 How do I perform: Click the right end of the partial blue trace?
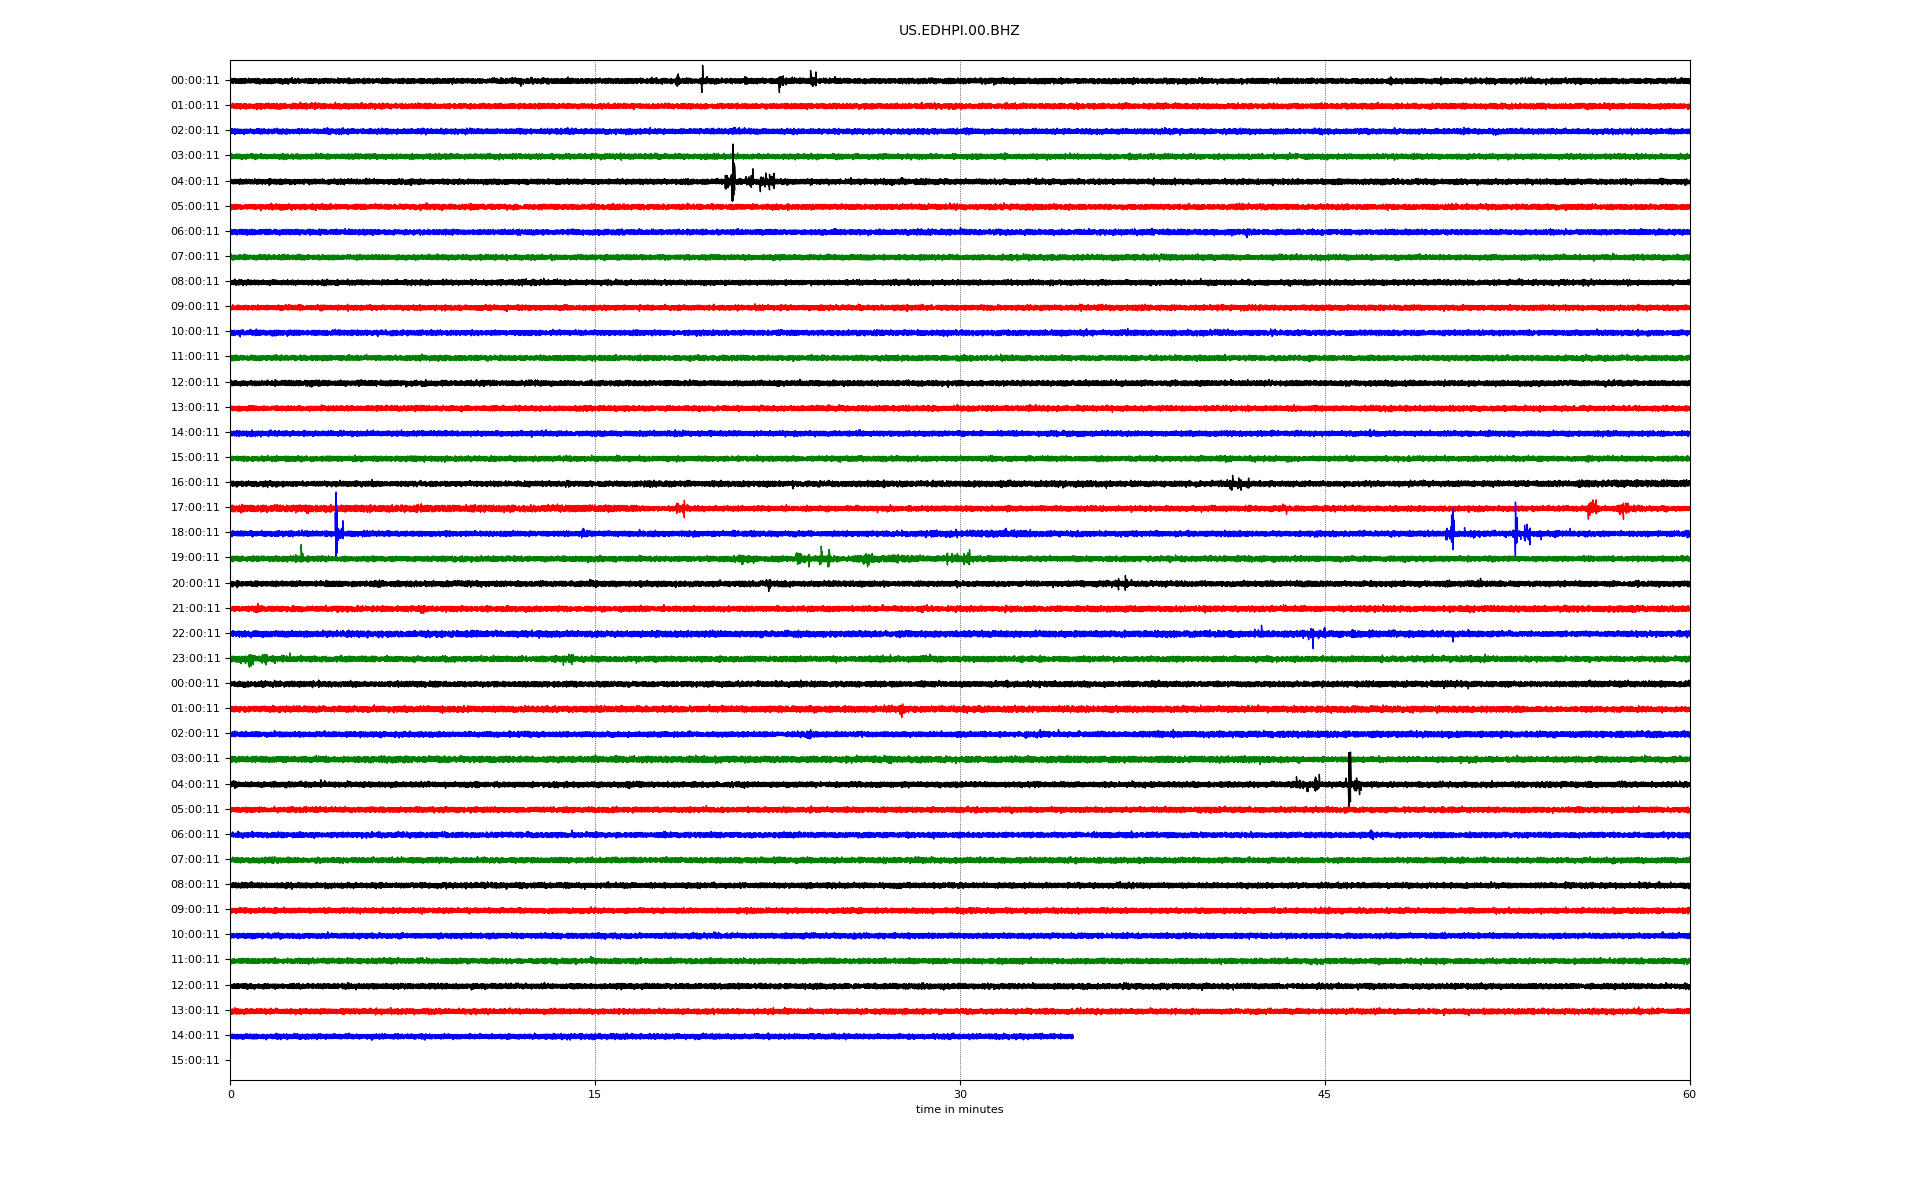1071,1036
